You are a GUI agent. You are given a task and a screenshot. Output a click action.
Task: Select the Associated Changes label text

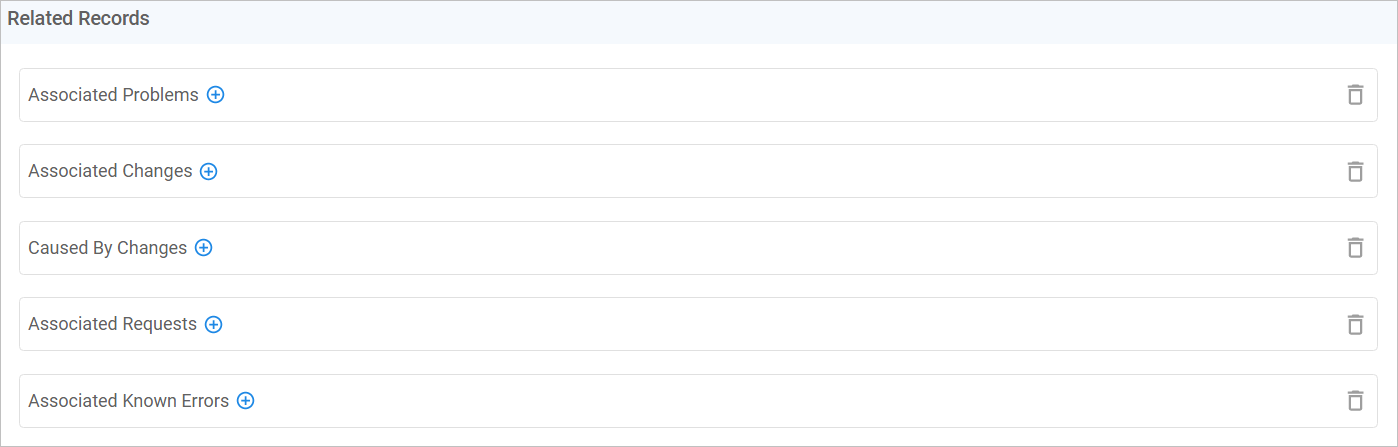point(110,171)
